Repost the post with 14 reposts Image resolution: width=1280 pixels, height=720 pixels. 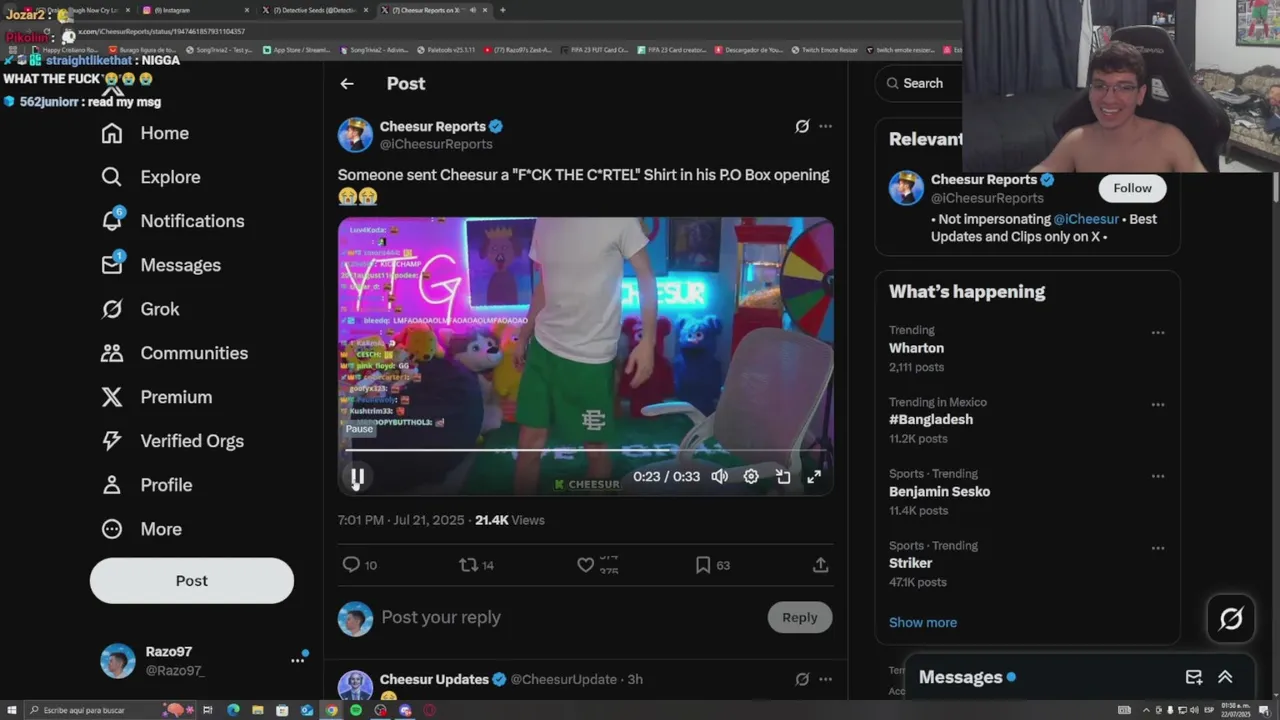(476, 565)
